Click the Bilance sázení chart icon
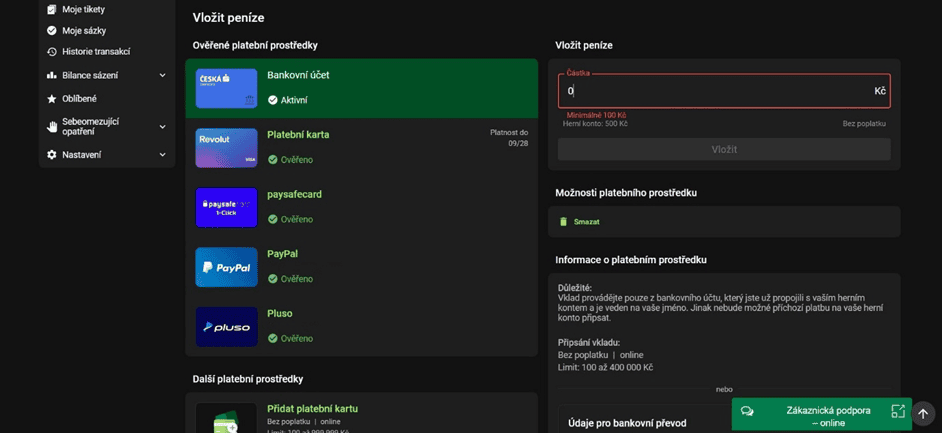 (52, 75)
